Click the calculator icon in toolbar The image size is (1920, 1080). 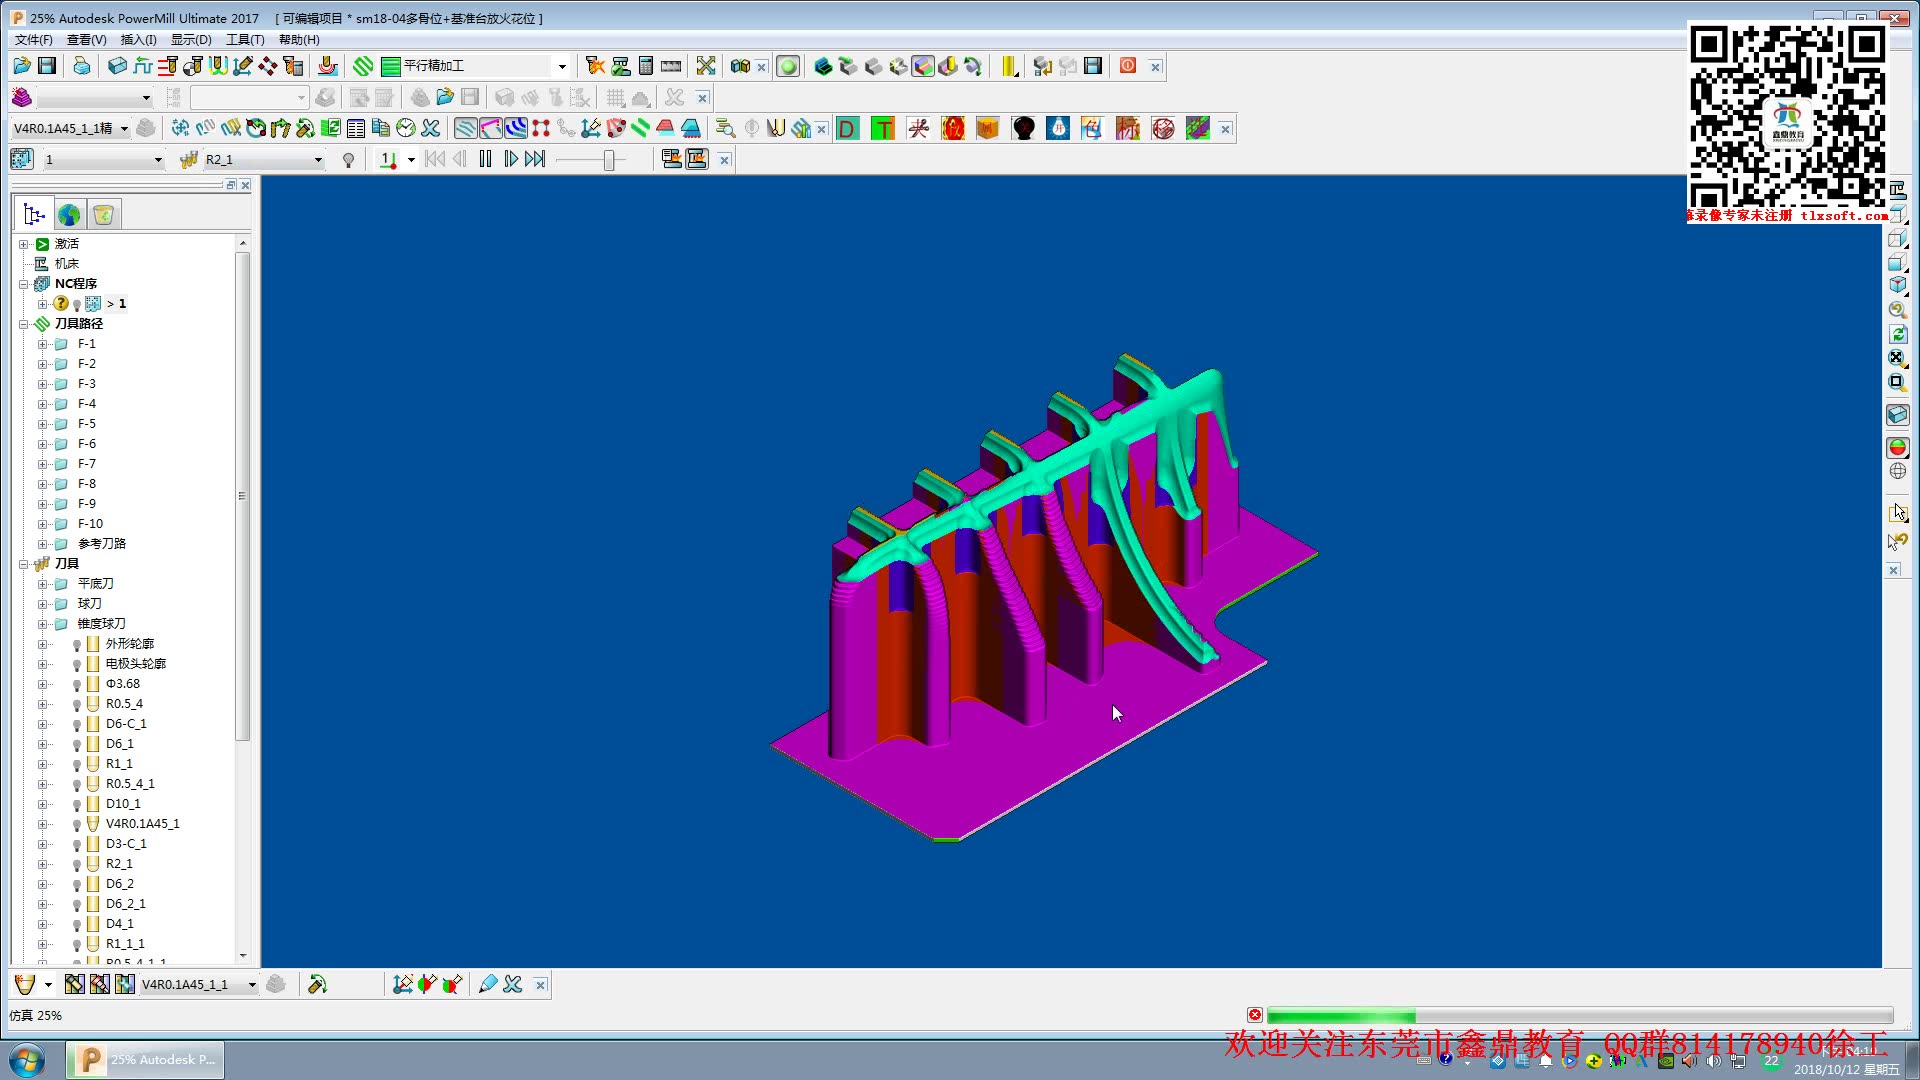pos(646,66)
